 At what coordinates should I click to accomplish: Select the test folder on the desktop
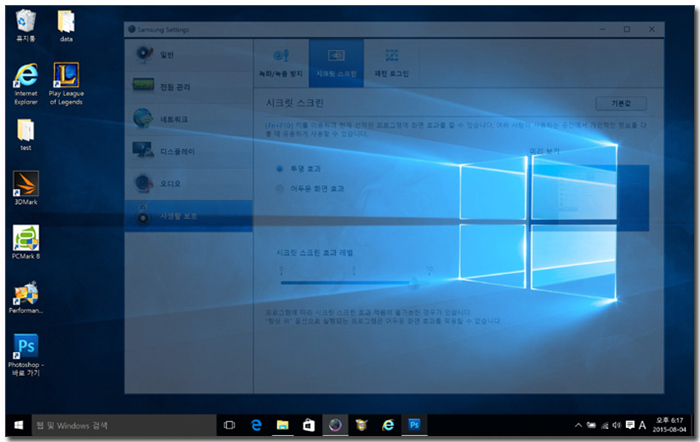(26, 135)
